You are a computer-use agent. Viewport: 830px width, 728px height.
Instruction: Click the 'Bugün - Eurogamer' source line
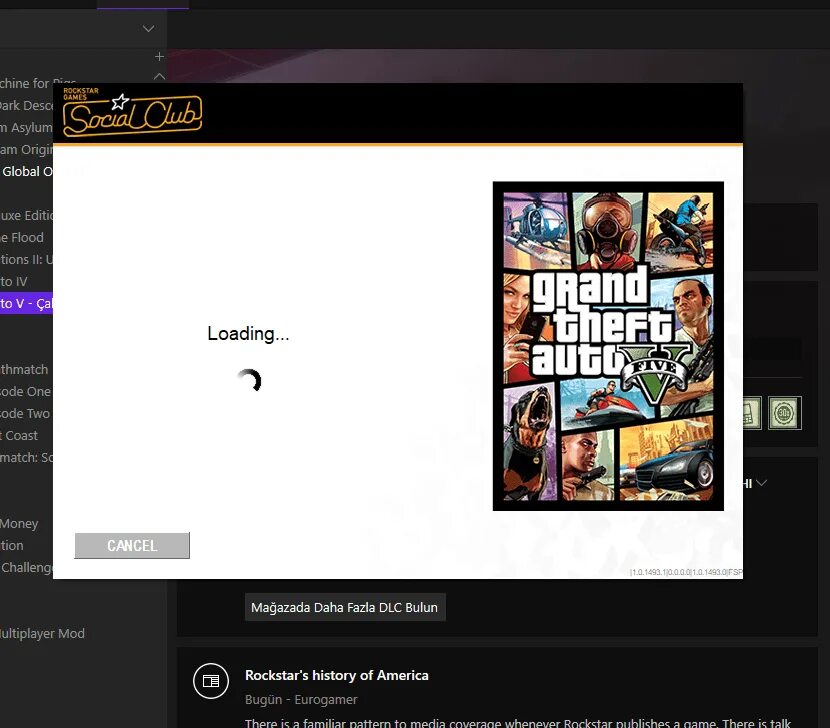(301, 699)
